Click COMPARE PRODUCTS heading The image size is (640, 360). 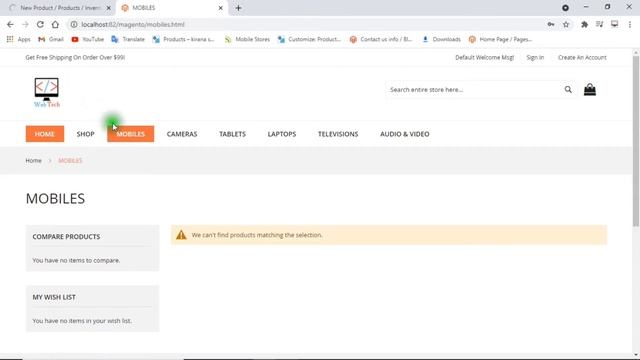[x=66, y=237]
